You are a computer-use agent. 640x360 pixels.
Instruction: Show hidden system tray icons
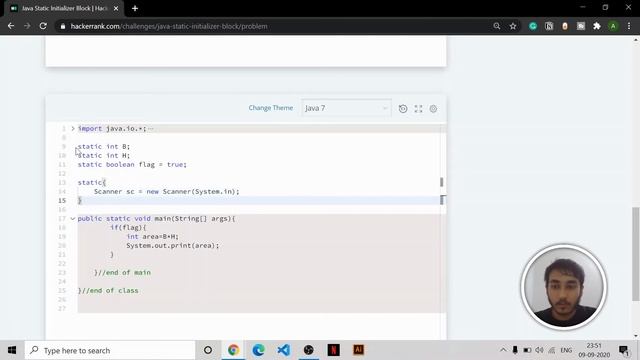503,350
